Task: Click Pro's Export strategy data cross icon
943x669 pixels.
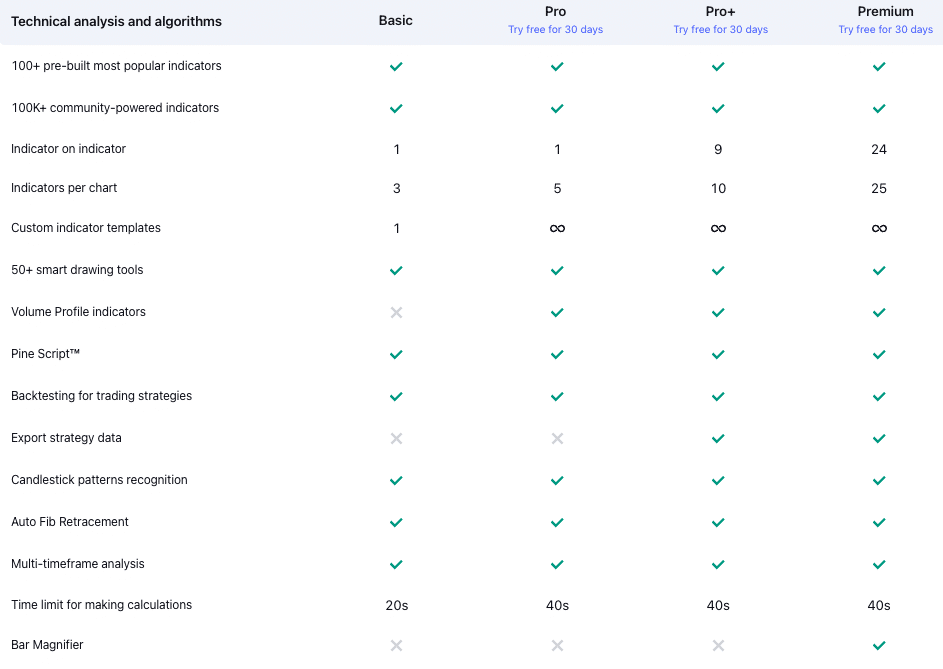Action: [x=557, y=438]
